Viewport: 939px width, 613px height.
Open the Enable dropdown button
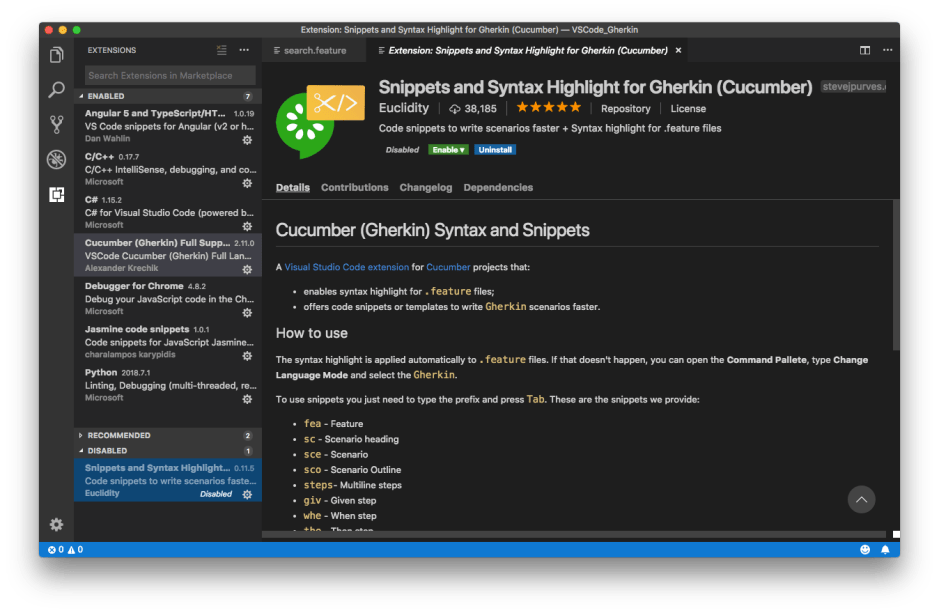pos(448,150)
